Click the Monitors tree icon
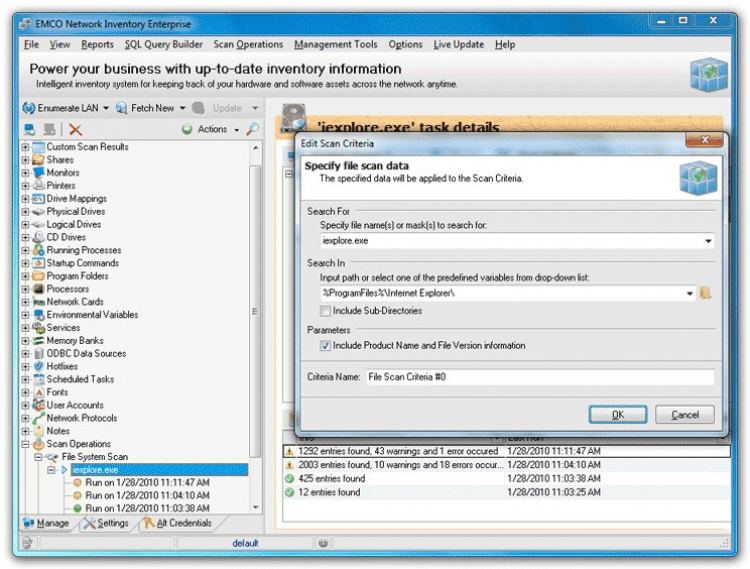Screen dimensions: 750x569 (38, 173)
